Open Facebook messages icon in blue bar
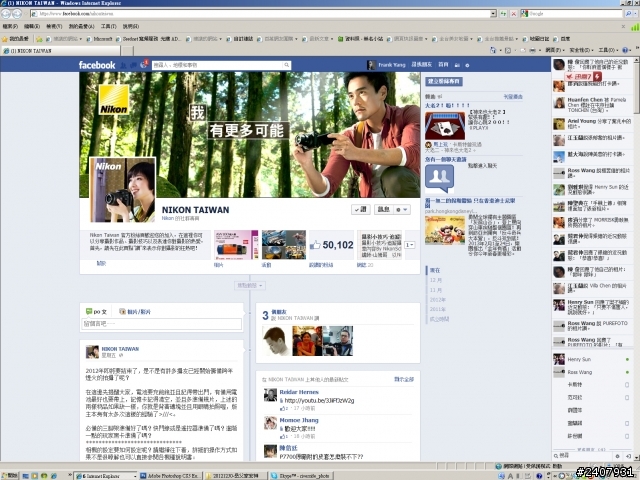 [133, 65]
